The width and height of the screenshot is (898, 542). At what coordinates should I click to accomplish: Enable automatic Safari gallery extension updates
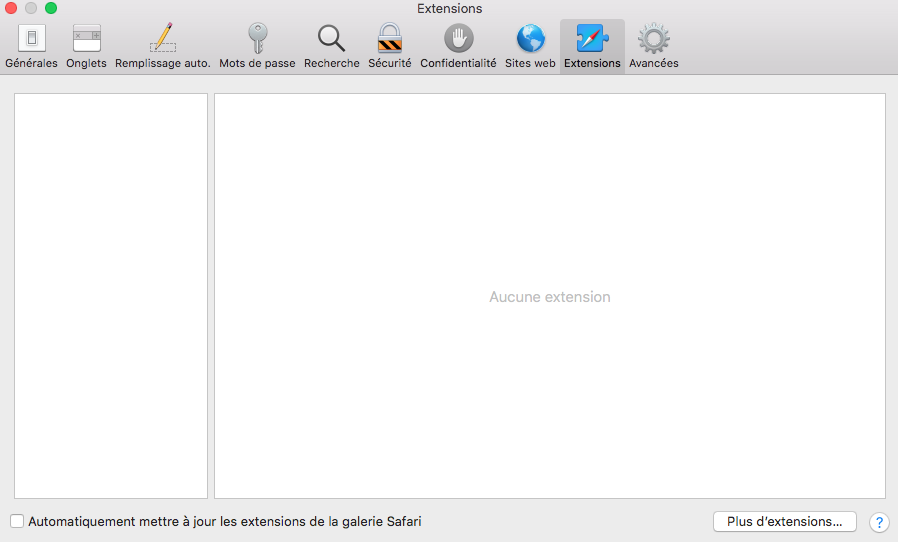pos(17,521)
